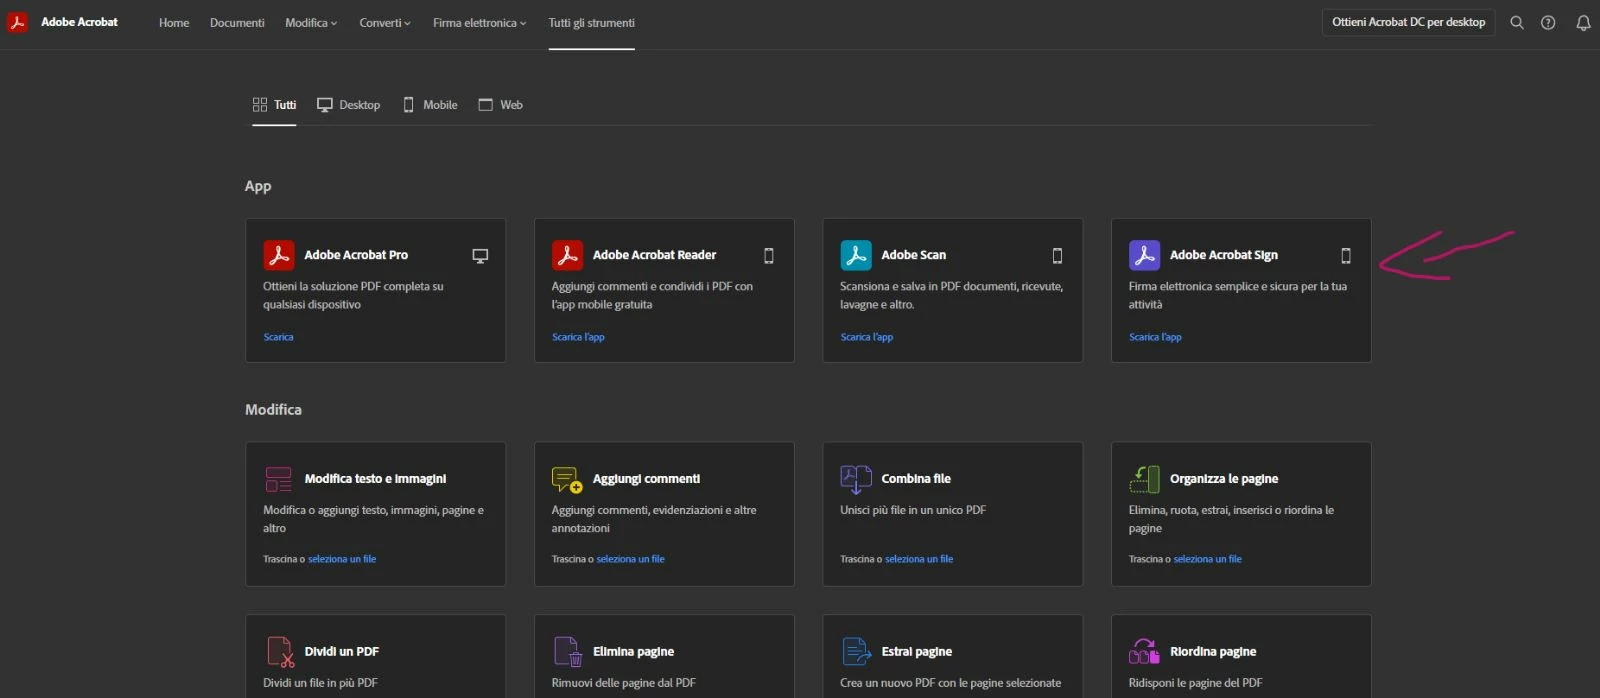Click Scarica l'app link for Acrobat Sign
The width and height of the screenshot is (1600, 698).
[1155, 337]
